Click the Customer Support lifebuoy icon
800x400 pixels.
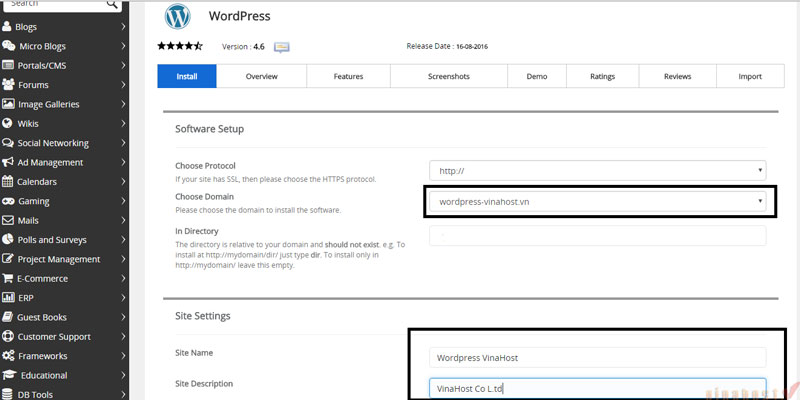8,336
